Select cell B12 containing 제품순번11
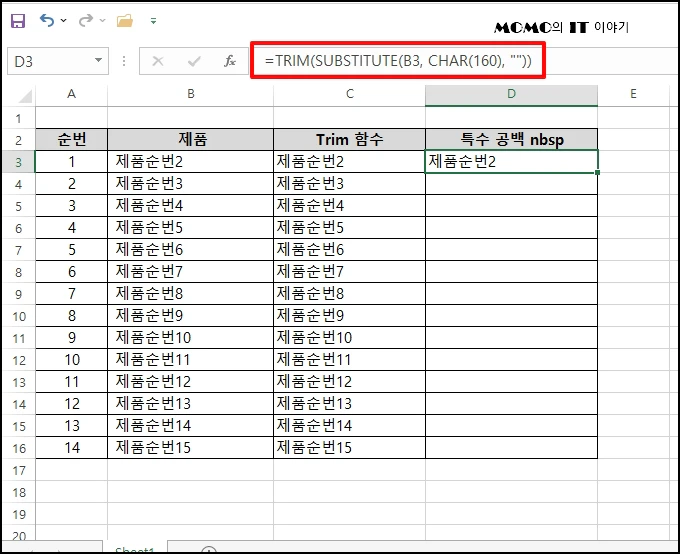This screenshot has width=680, height=554. 190,360
